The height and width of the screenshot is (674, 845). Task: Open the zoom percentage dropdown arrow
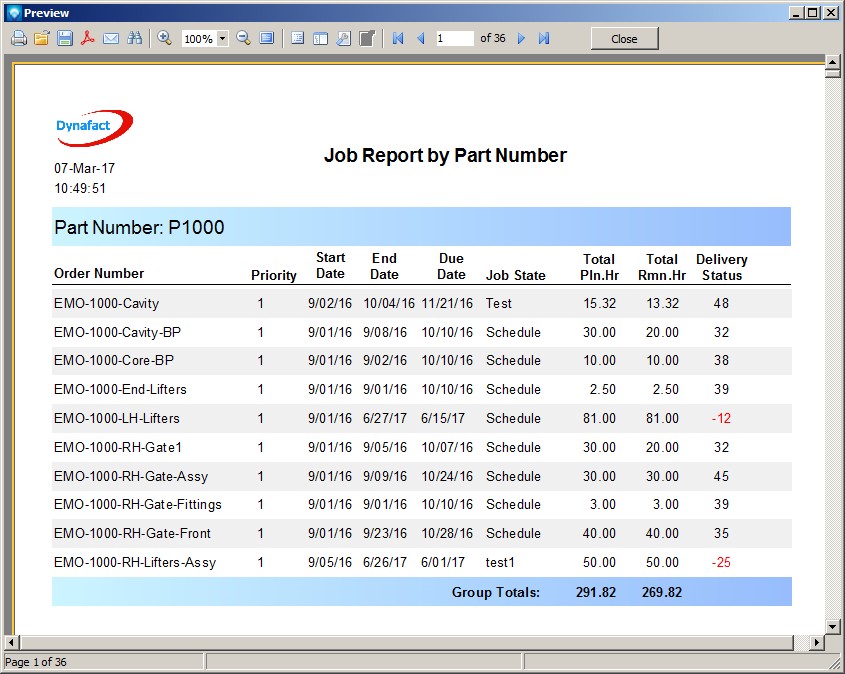222,39
